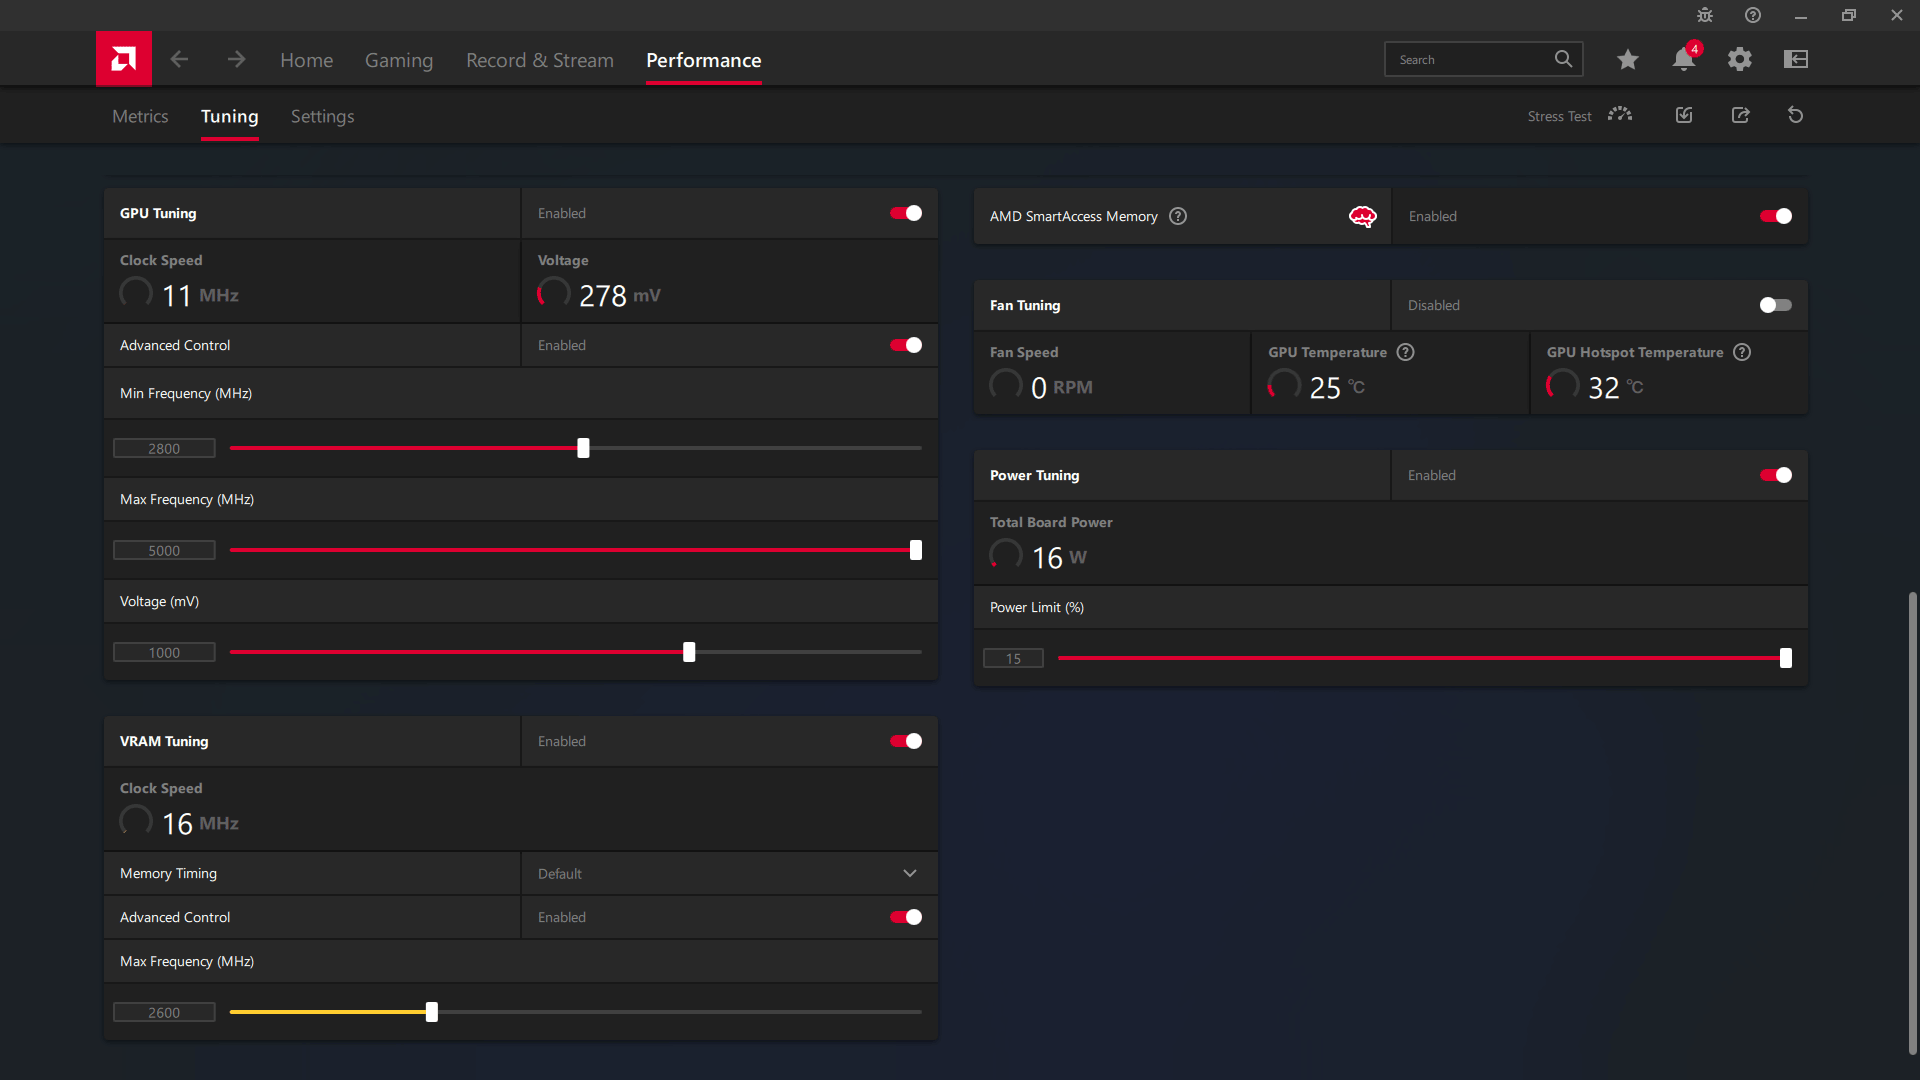
Task: Click the Min Frequency 2800 input box
Action: [x=164, y=448]
